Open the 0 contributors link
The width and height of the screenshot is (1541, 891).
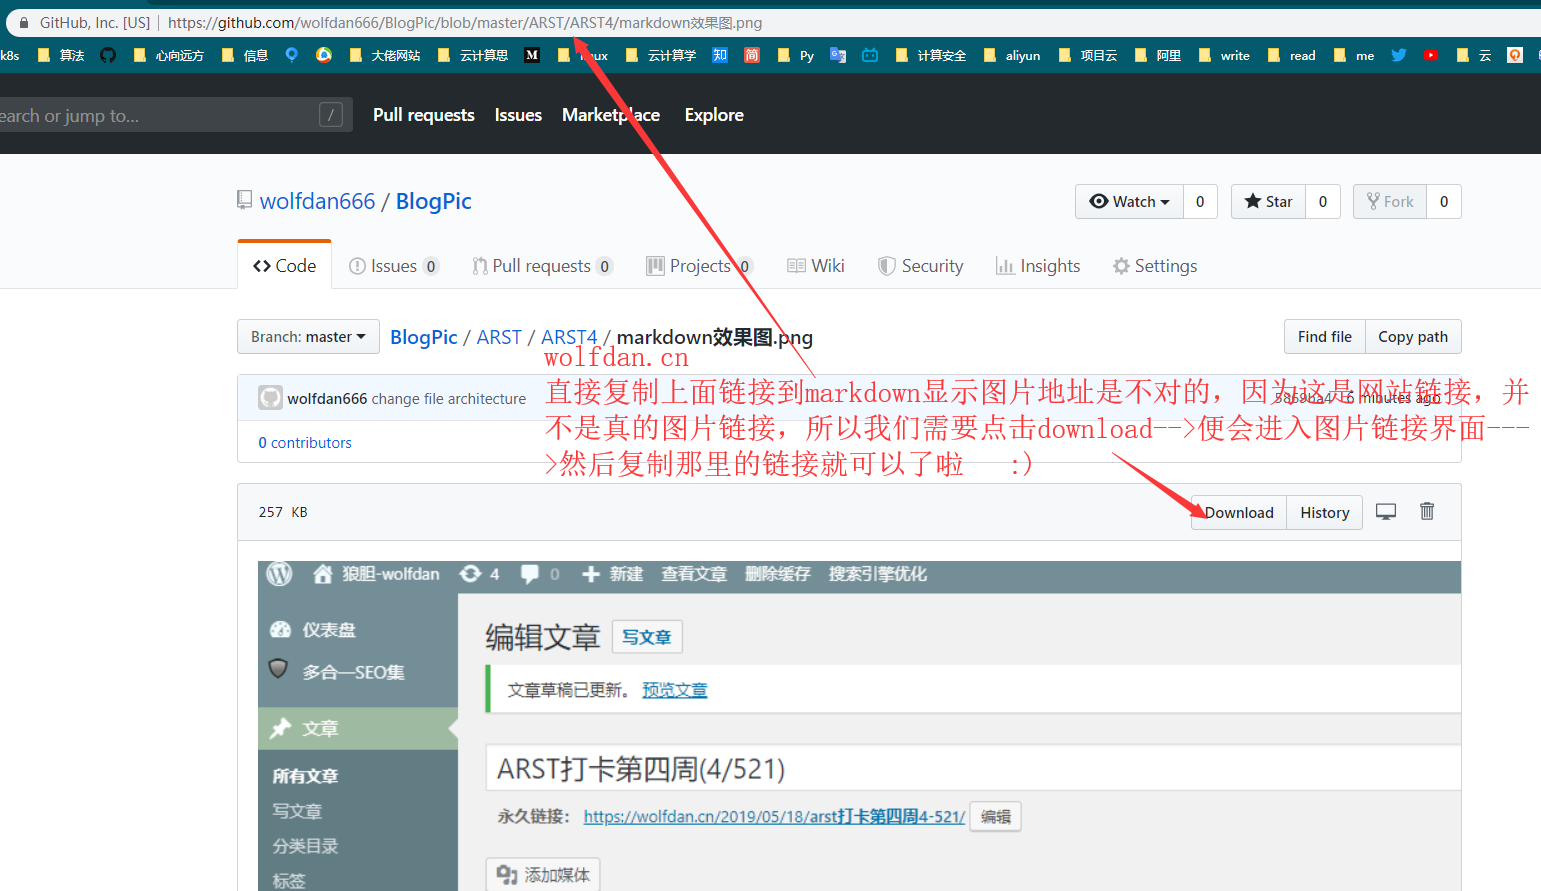pyautogui.click(x=305, y=442)
